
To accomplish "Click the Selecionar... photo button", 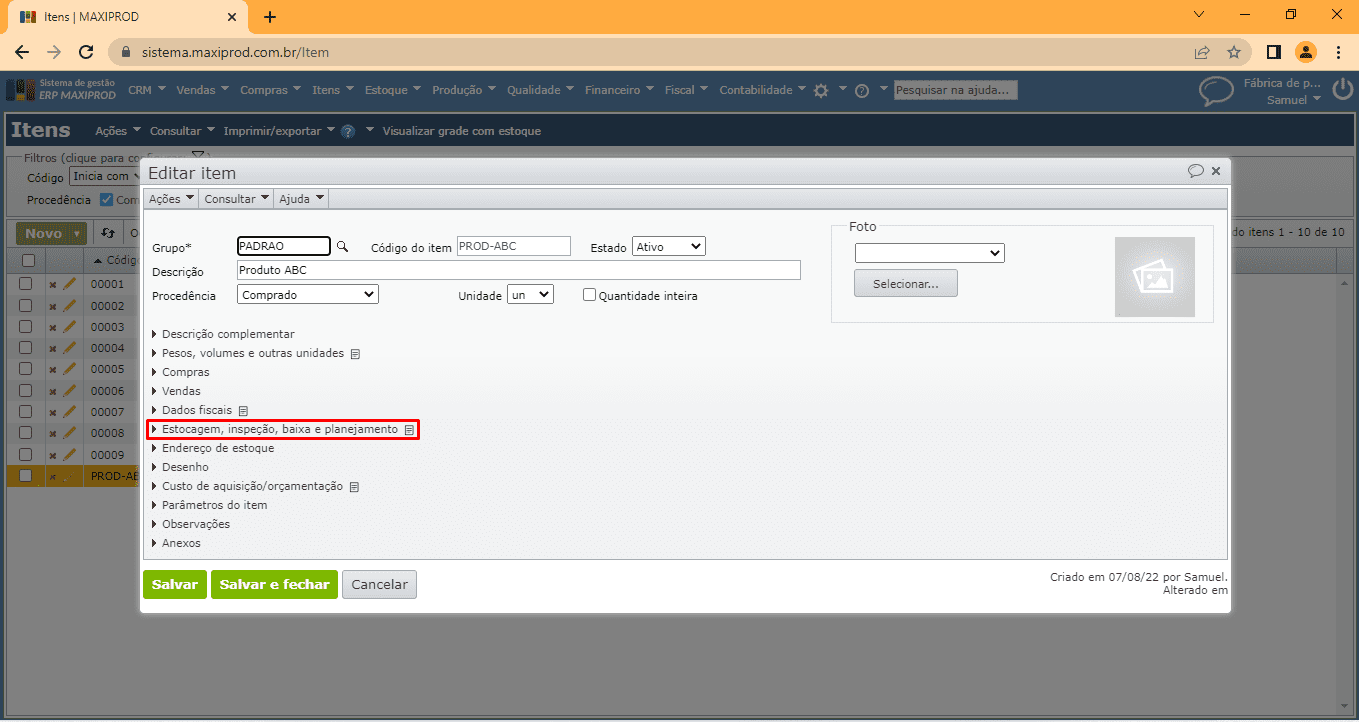I will pyautogui.click(x=906, y=283).
